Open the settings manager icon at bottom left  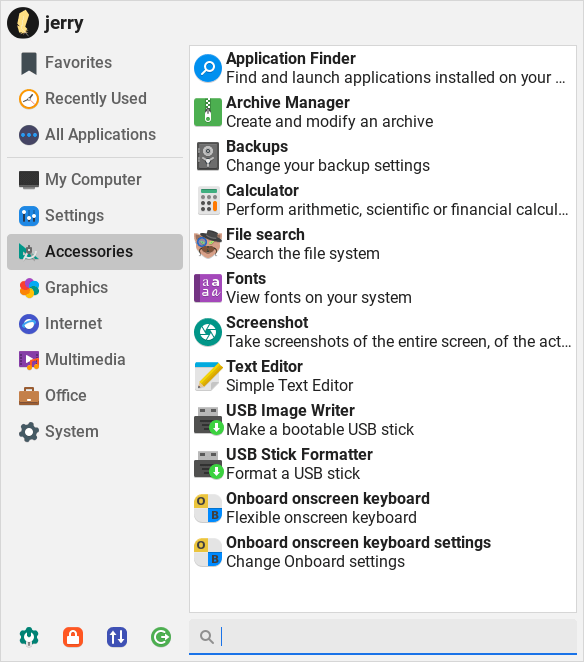[29, 637]
